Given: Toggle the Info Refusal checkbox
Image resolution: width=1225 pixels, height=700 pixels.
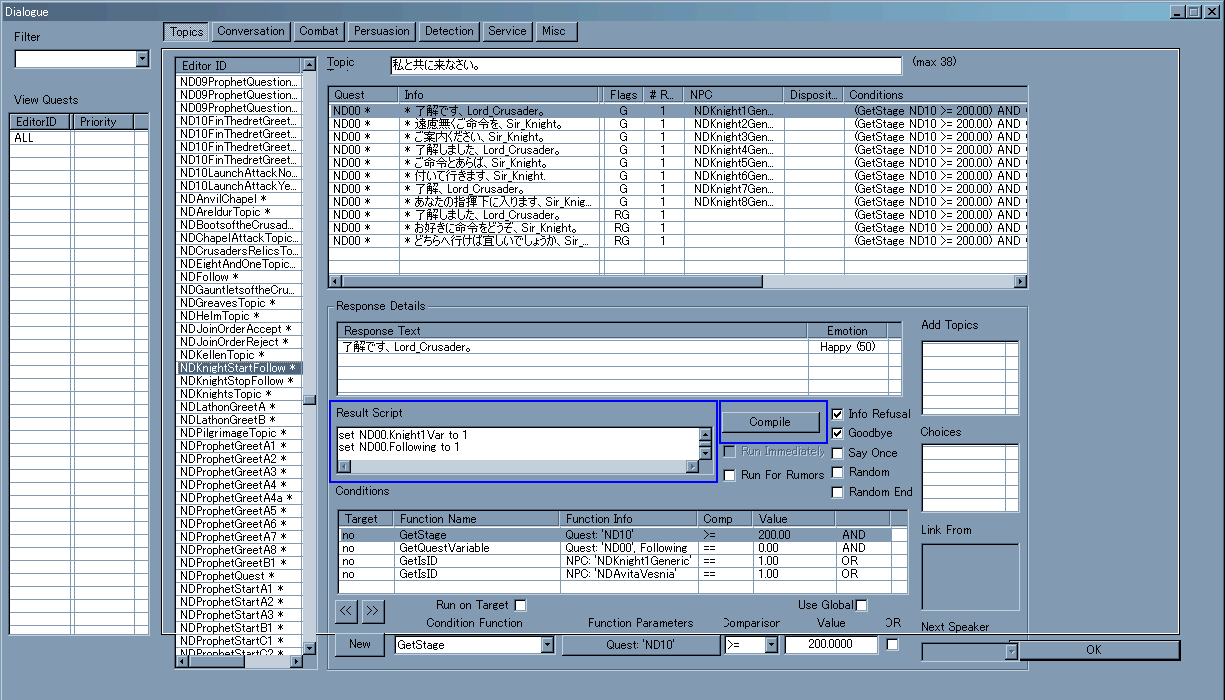Looking at the screenshot, I should (x=838, y=414).
